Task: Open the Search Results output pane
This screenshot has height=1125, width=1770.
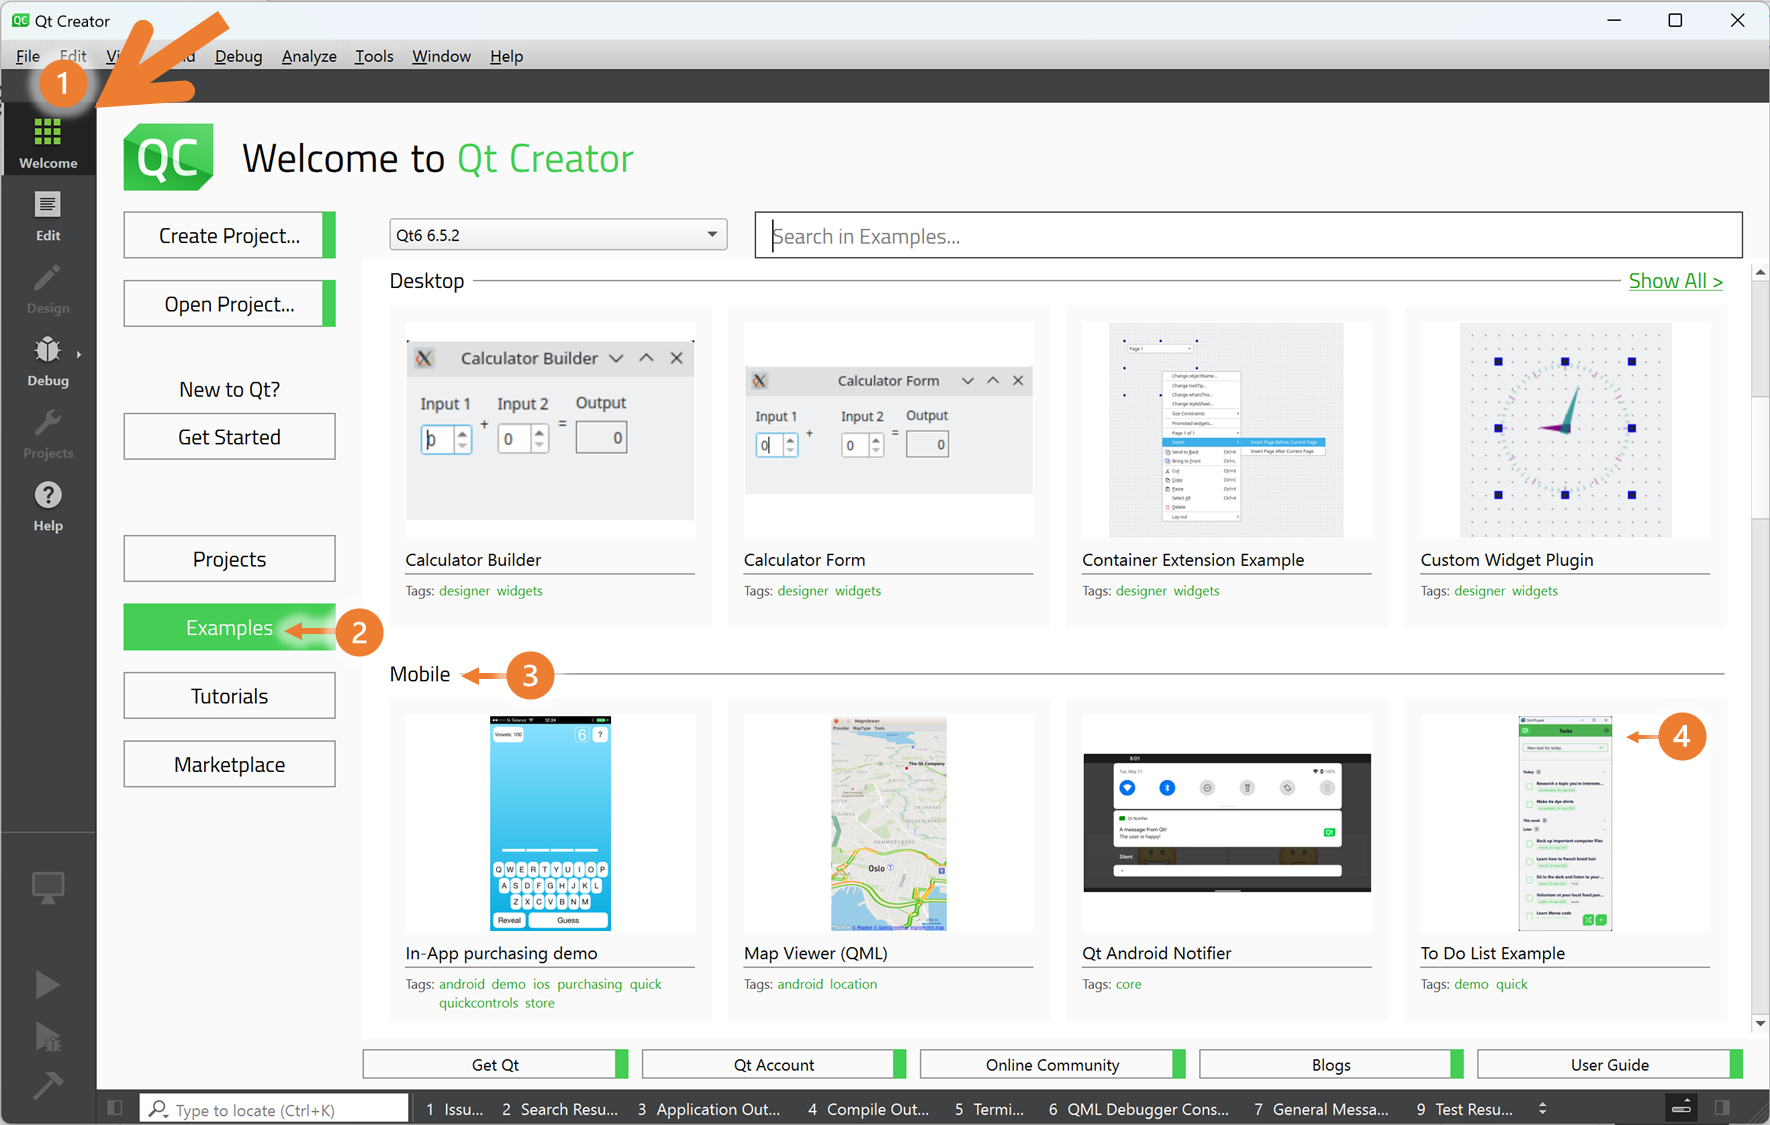Action: coord(560,1109)
